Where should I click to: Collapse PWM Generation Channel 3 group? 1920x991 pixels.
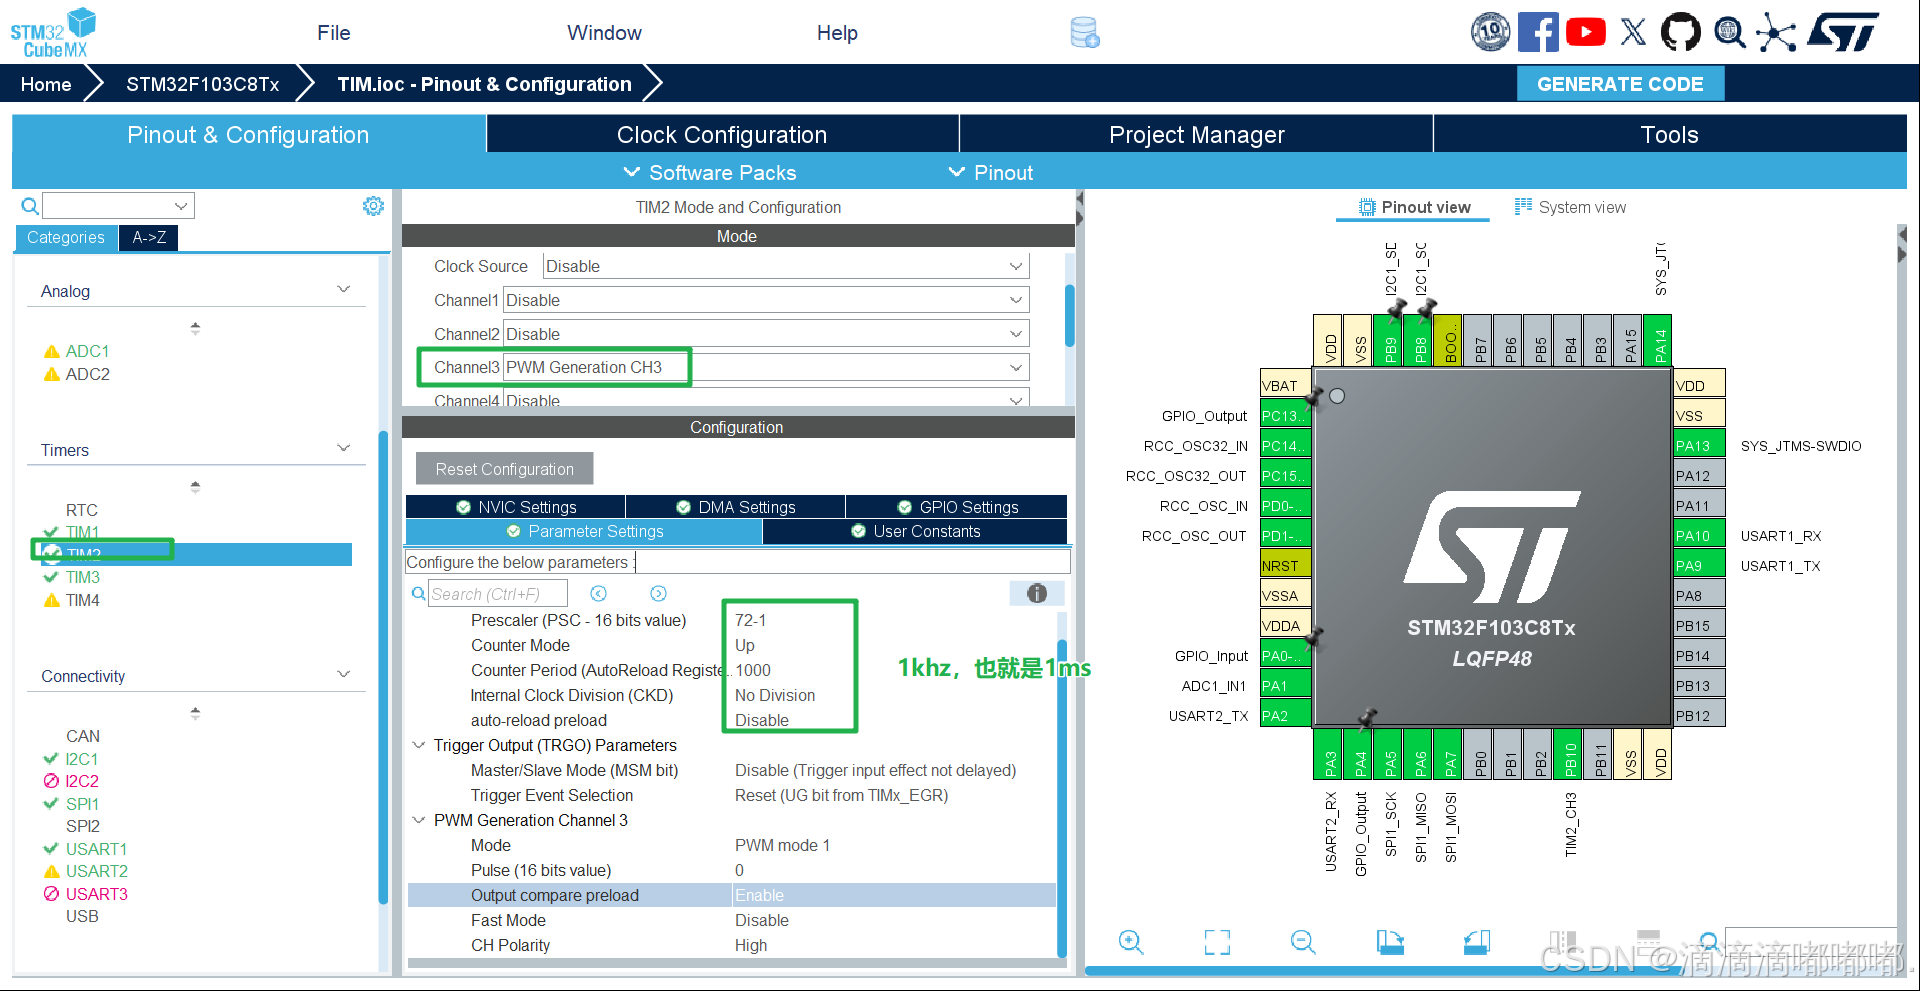point(419,820)
